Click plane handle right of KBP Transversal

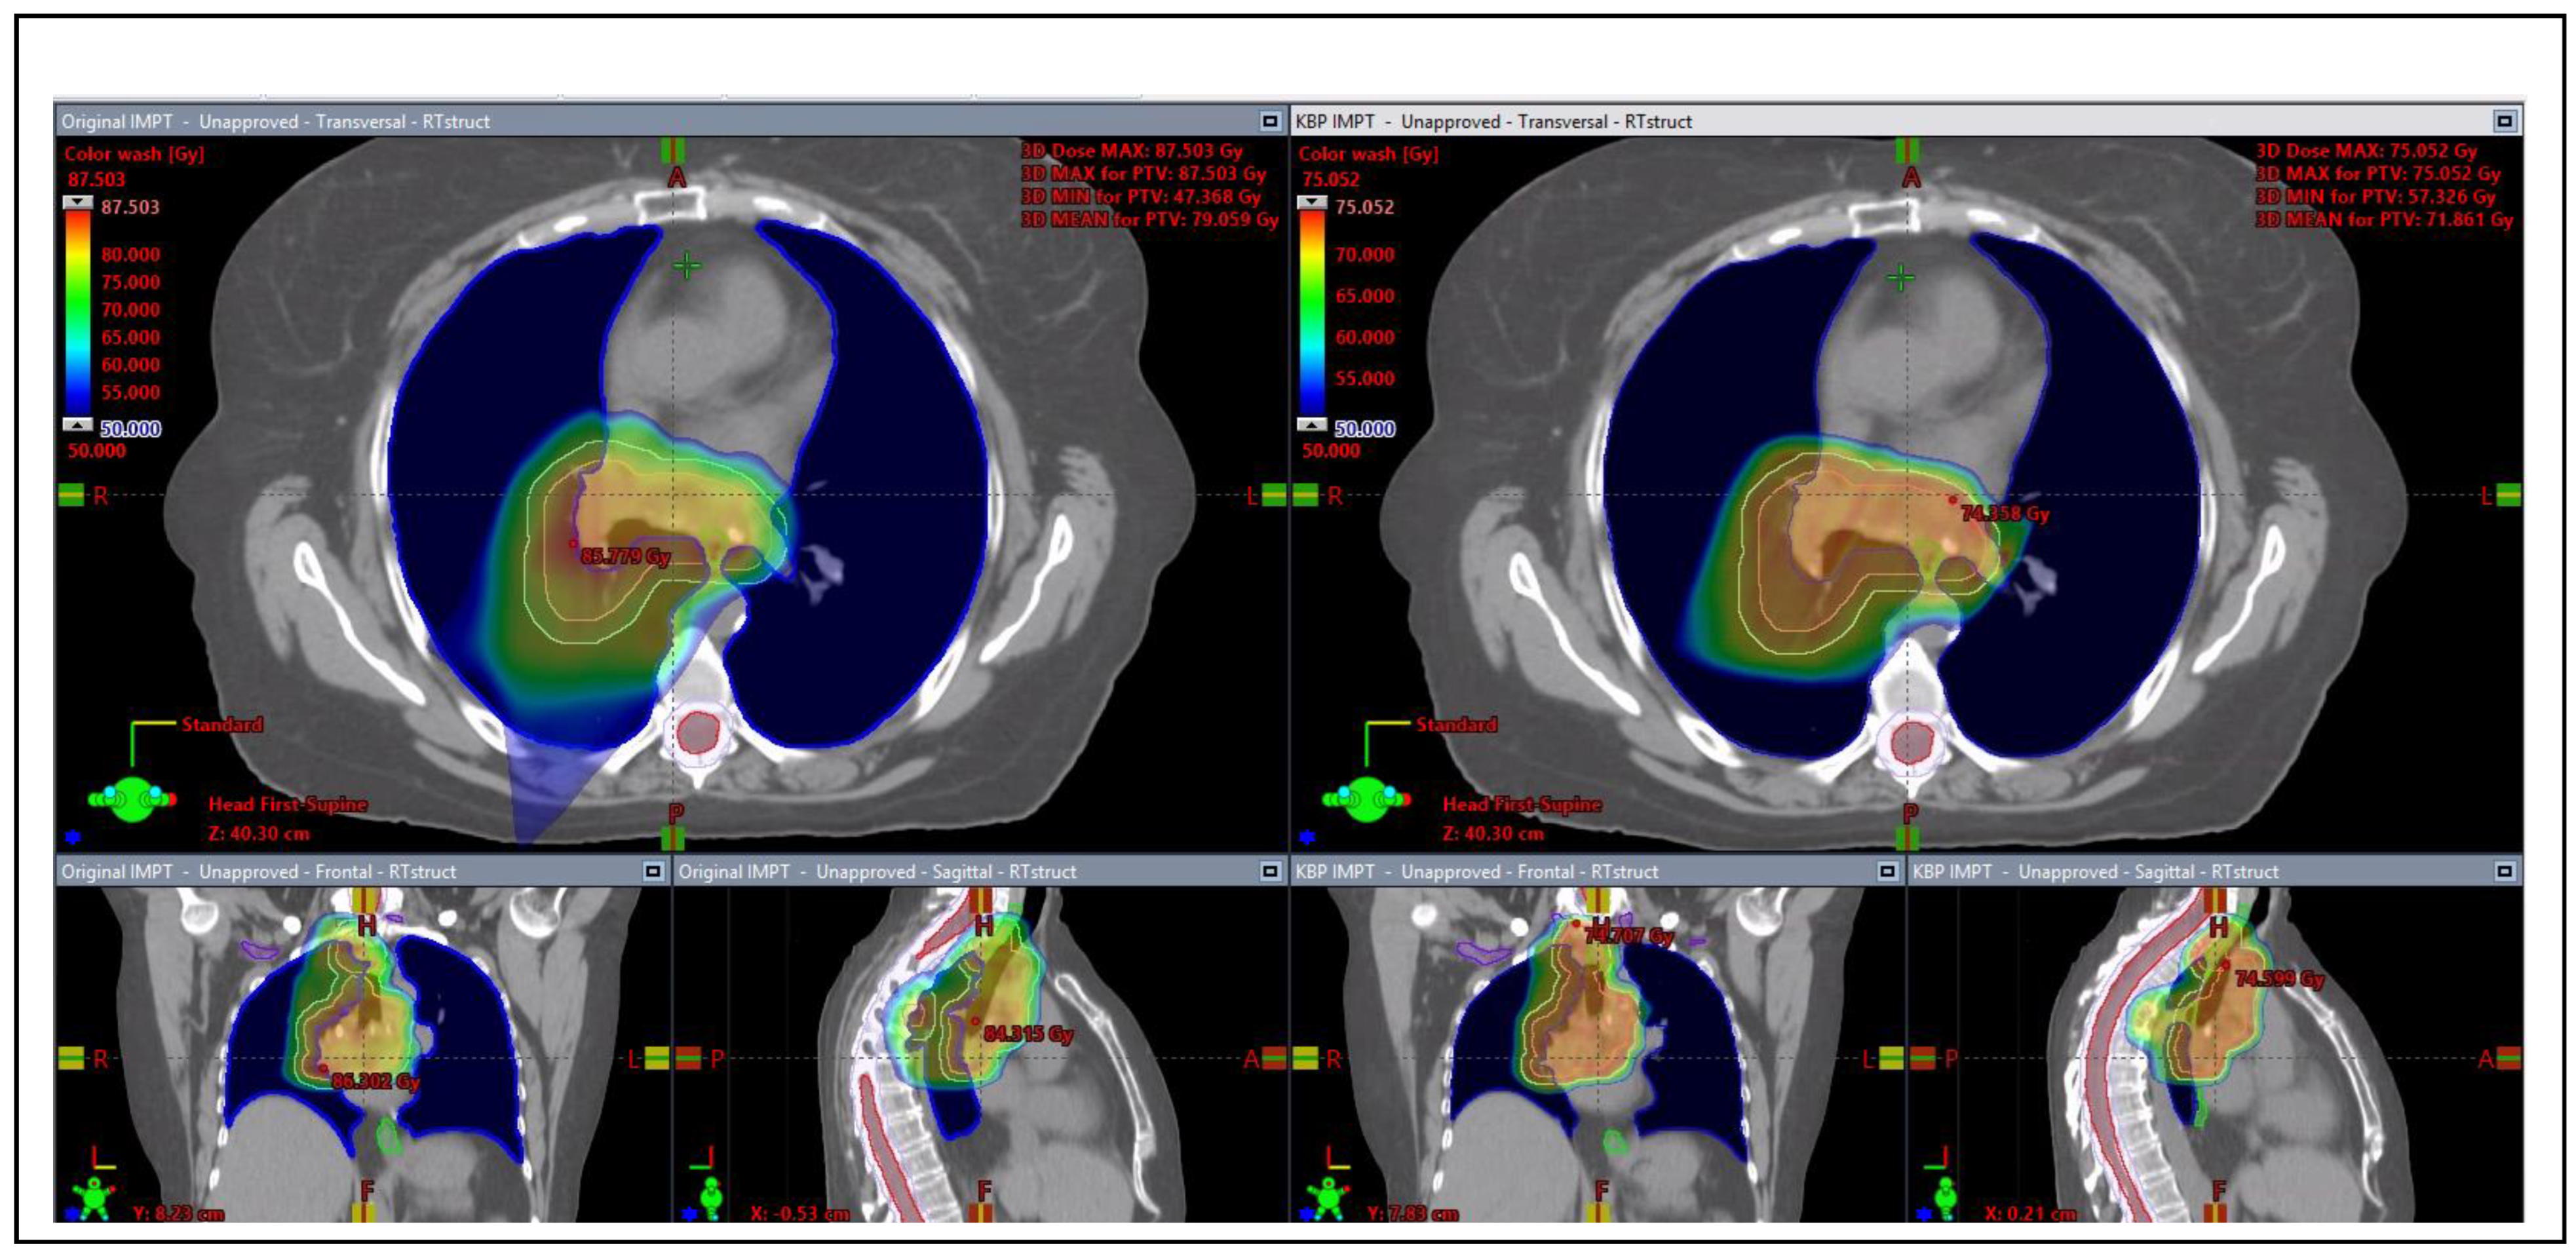tap(2508, 495)
